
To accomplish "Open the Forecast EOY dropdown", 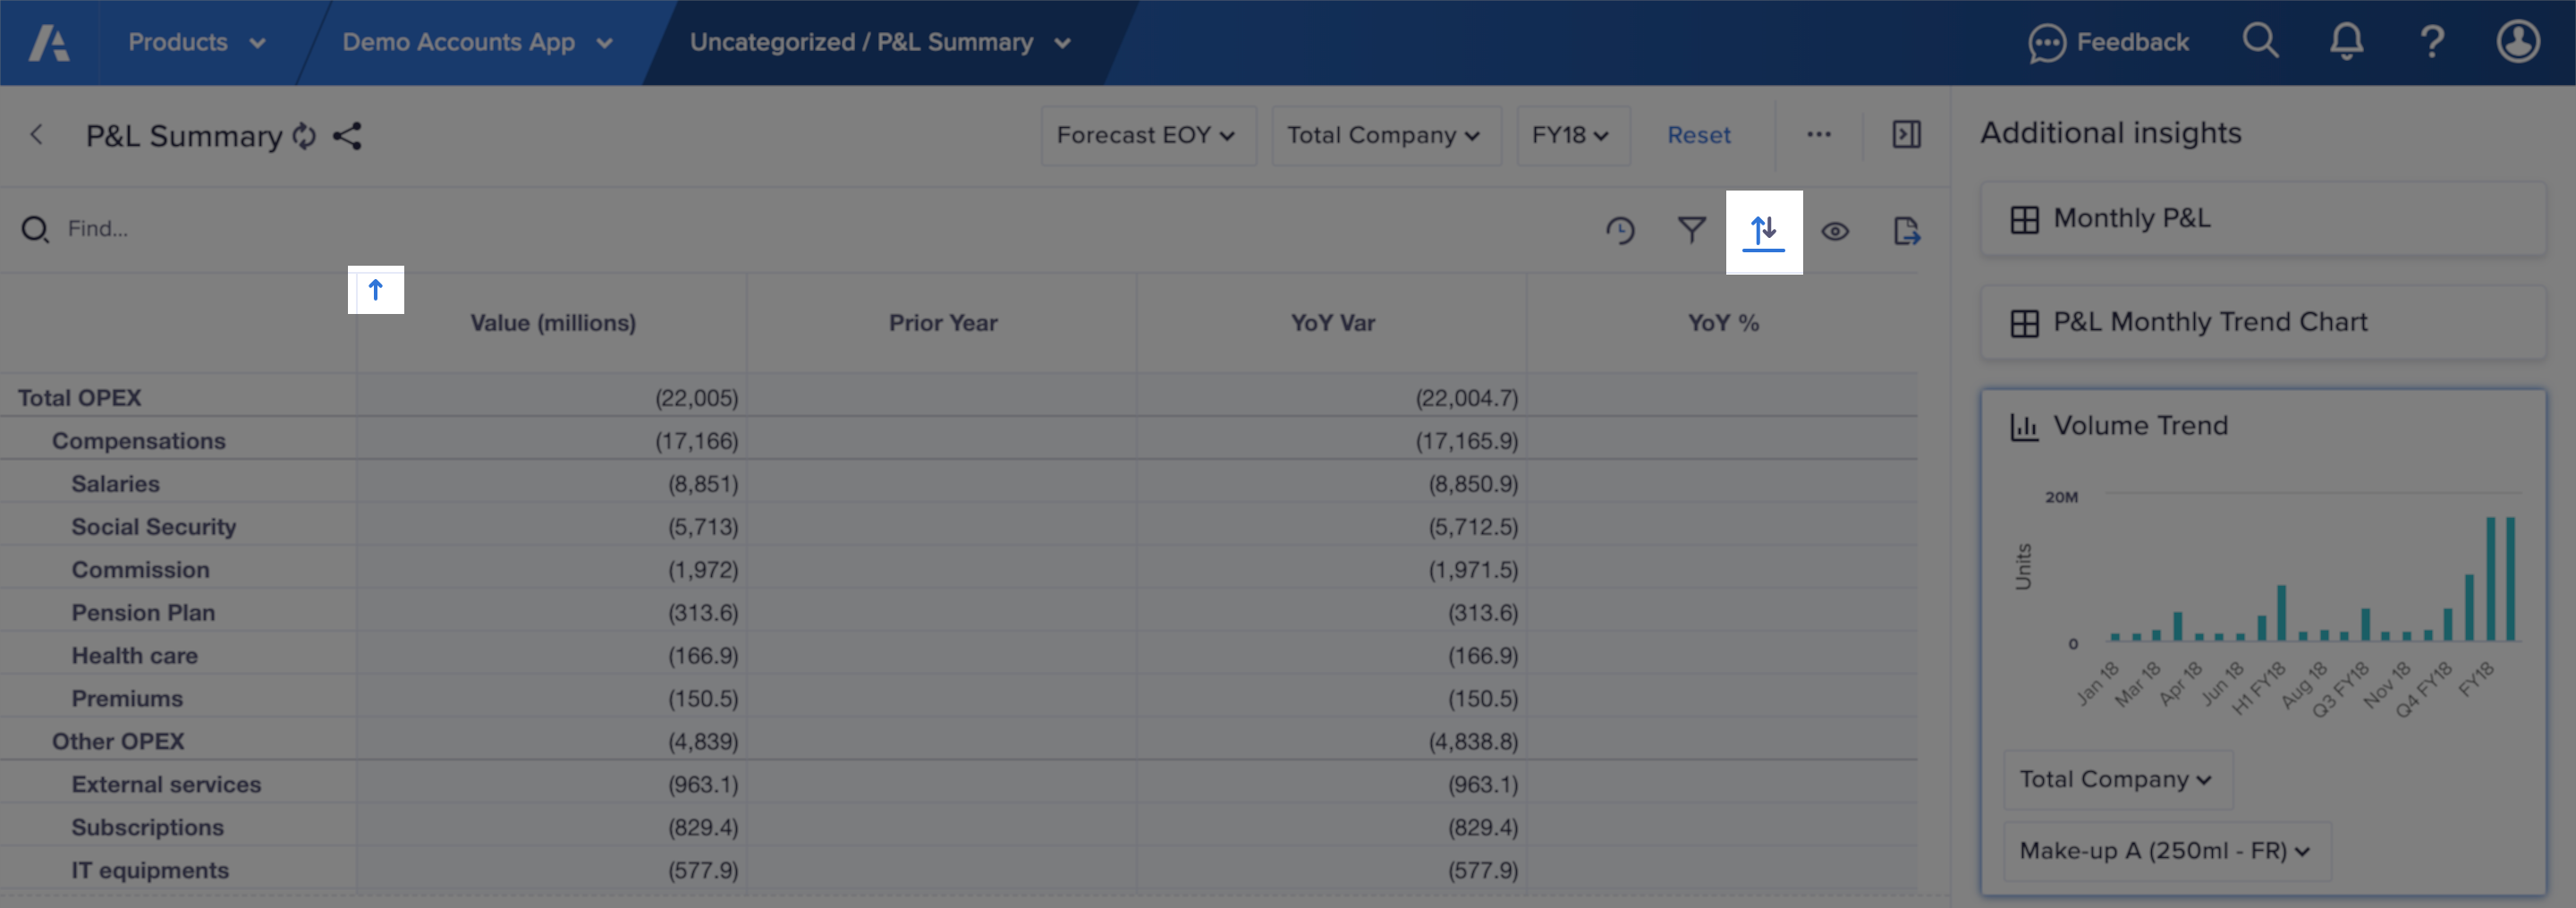I will [1148, 135].
